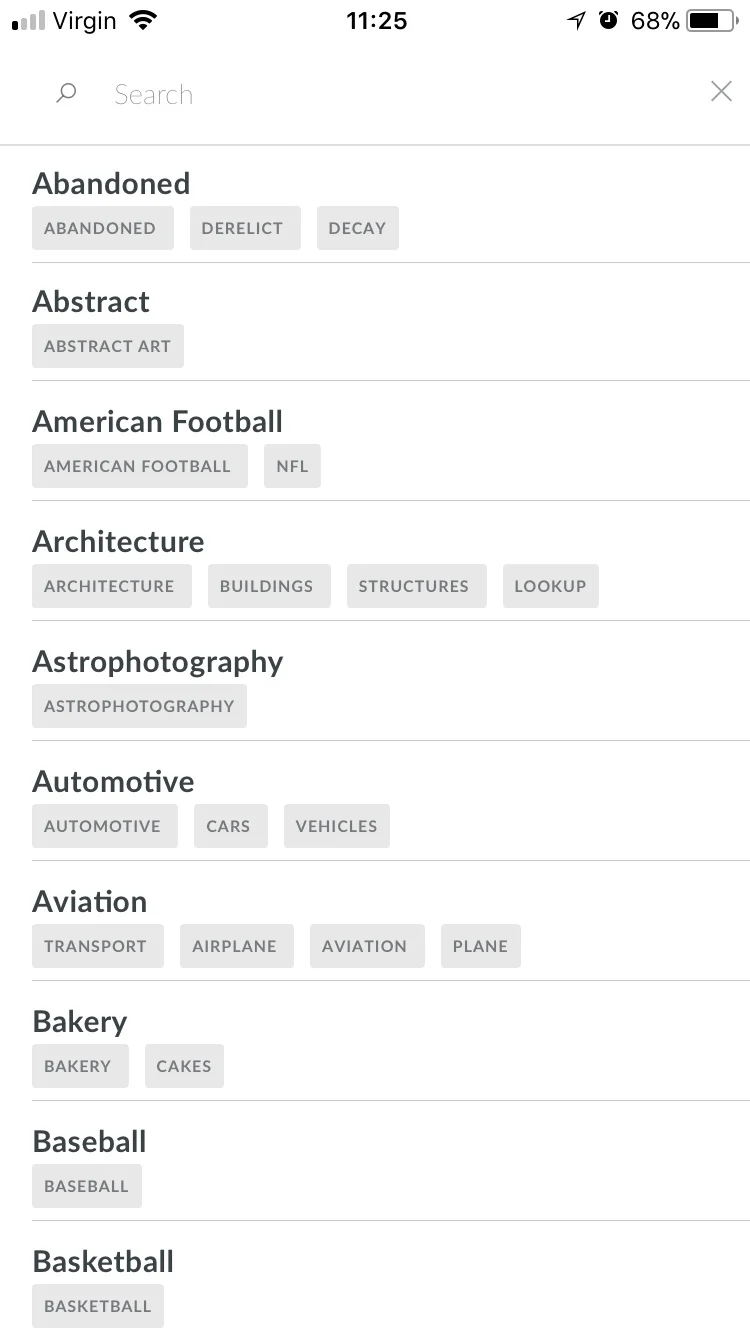Image resolution: width=750 pixels, height=1334 pixels.
Task: Open the Bakery category heading
Action: tap(80, 1022)
